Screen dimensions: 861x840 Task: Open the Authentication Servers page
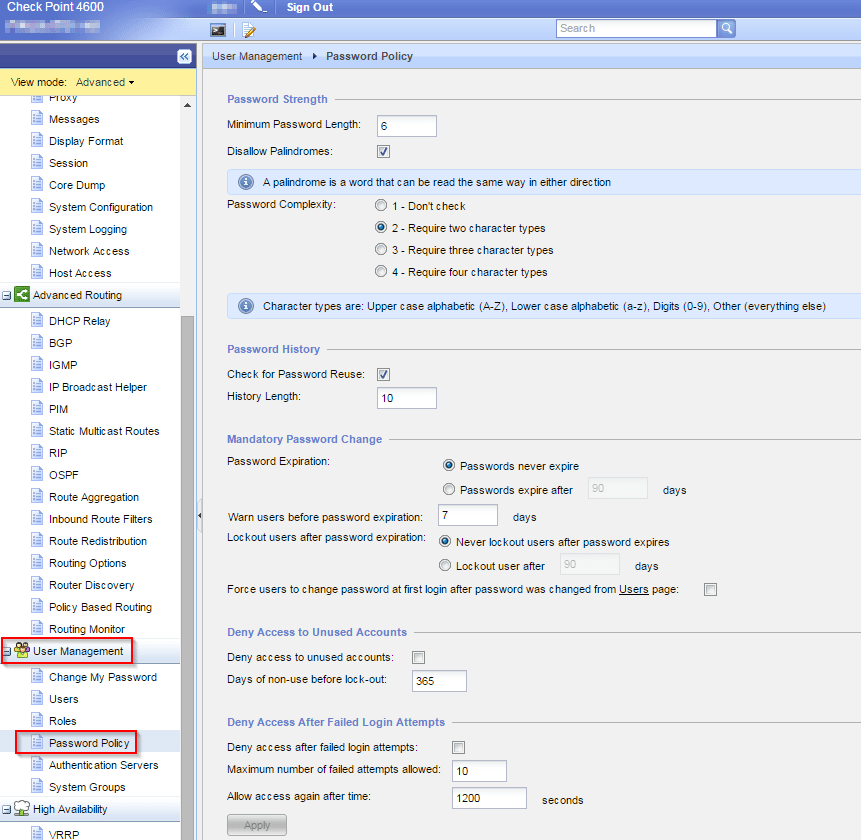click(103, 765)
